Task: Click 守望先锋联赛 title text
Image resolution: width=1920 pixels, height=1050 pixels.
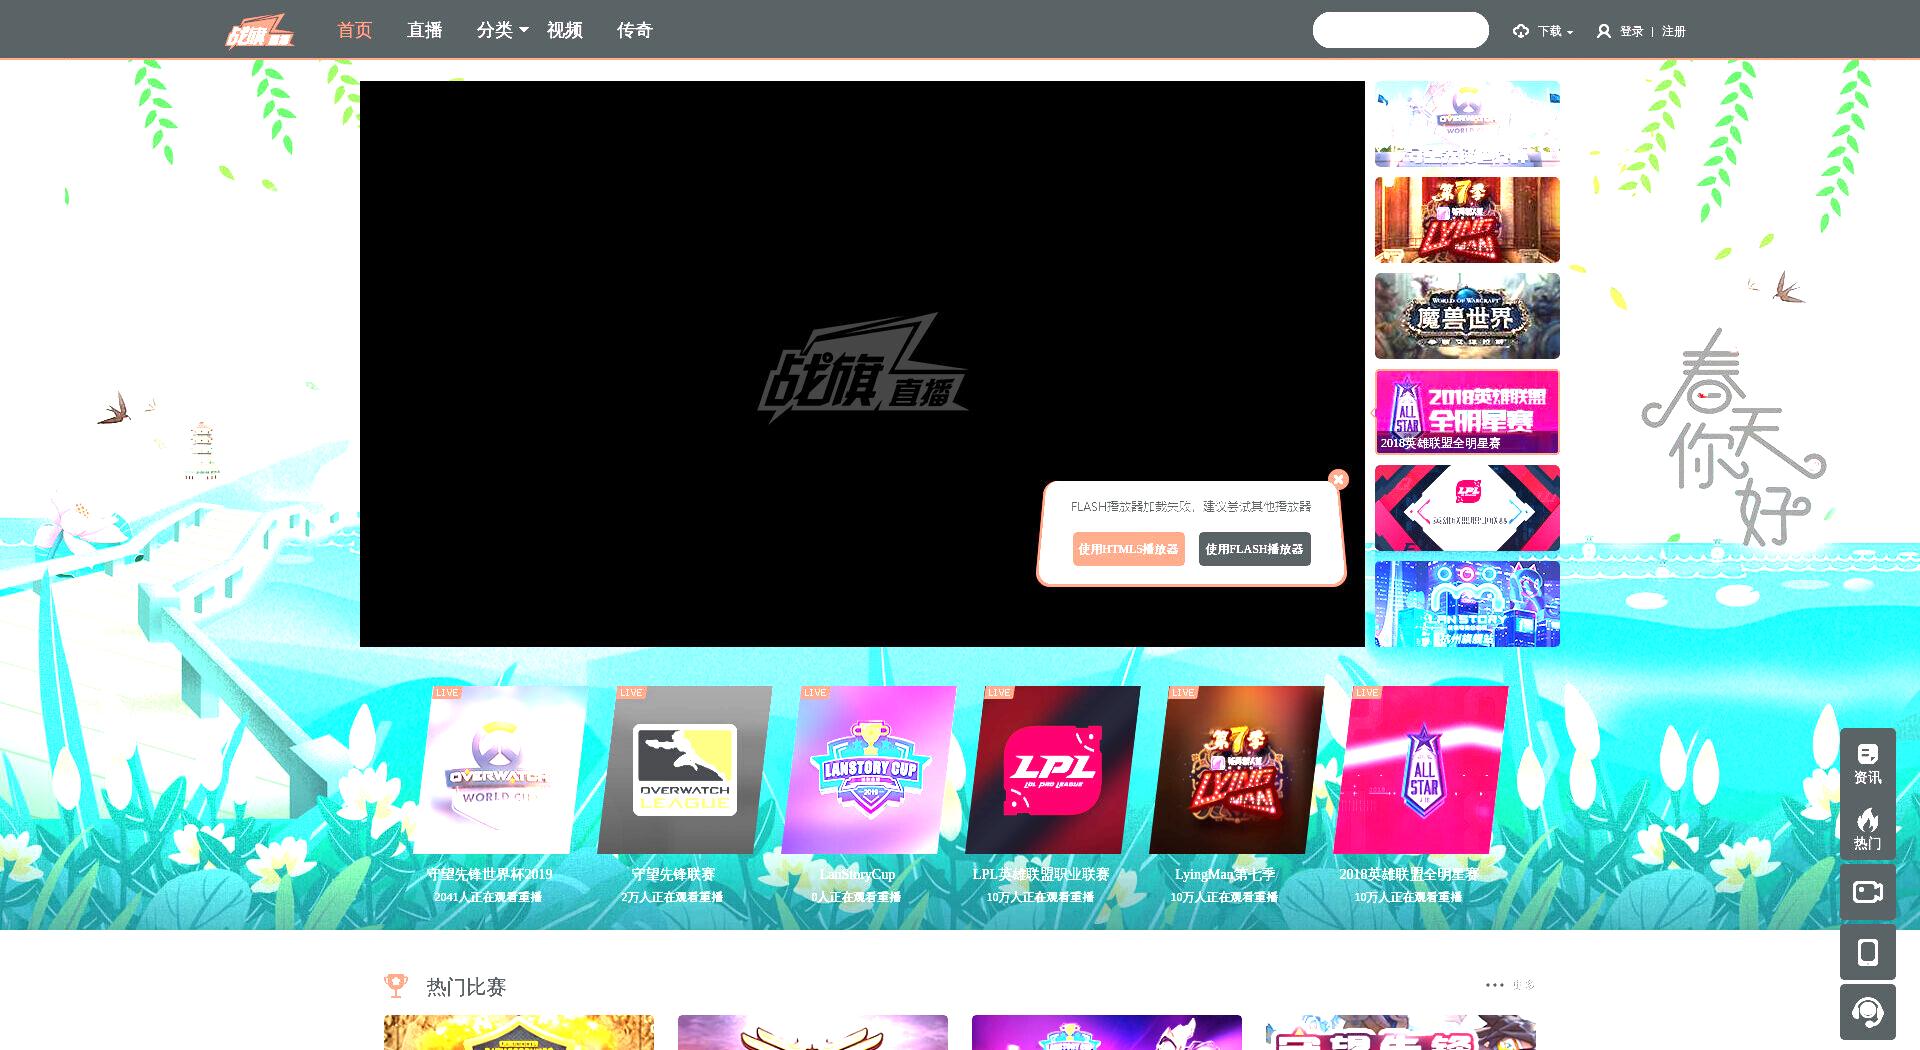Action: click(673, 874)
